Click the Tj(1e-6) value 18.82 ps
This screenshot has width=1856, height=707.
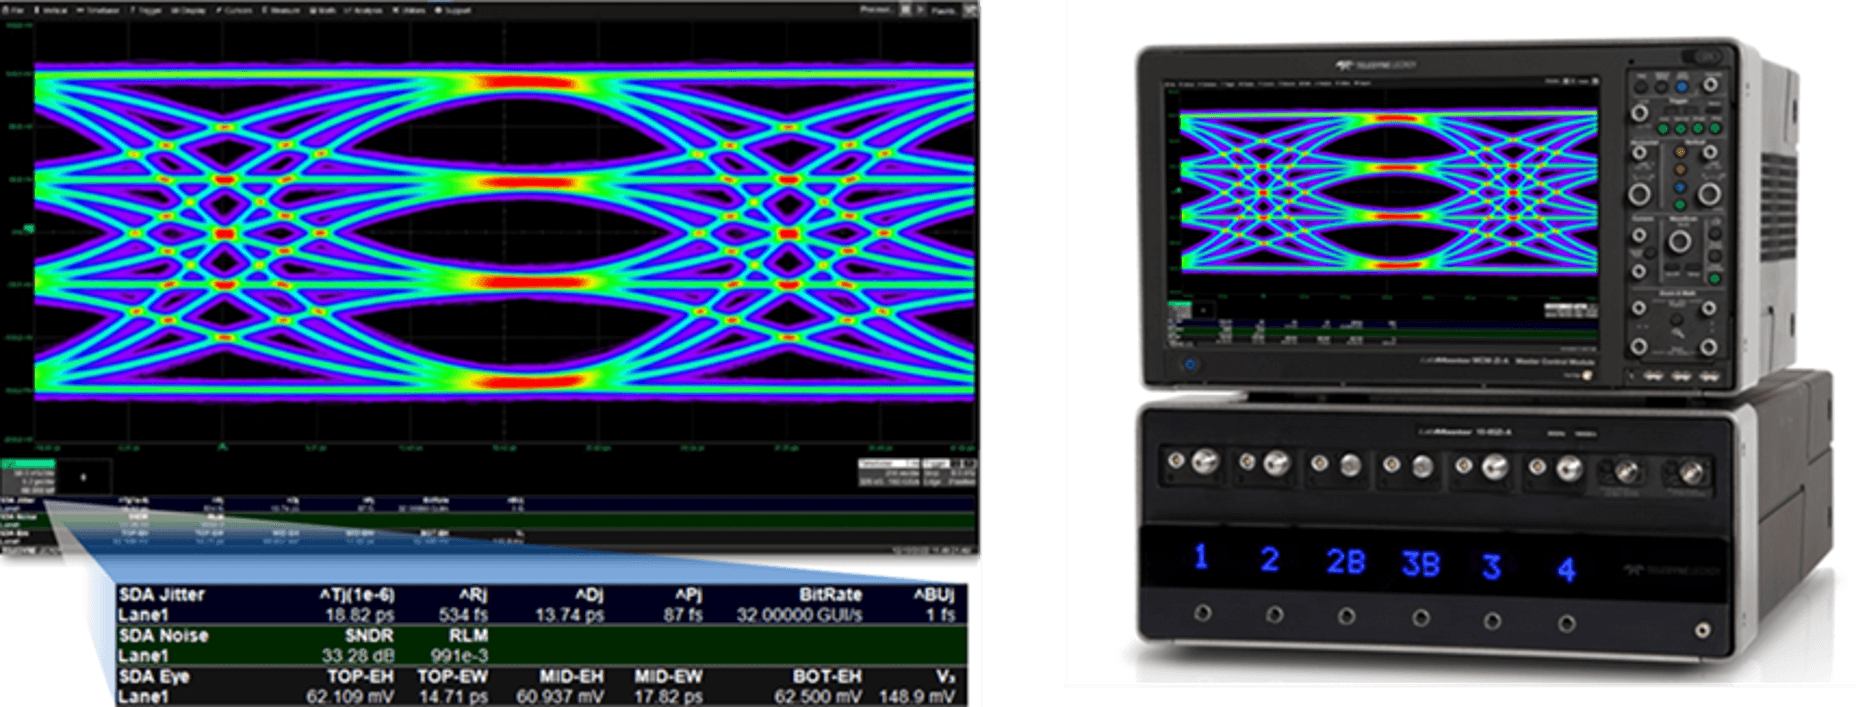point(359,614)
